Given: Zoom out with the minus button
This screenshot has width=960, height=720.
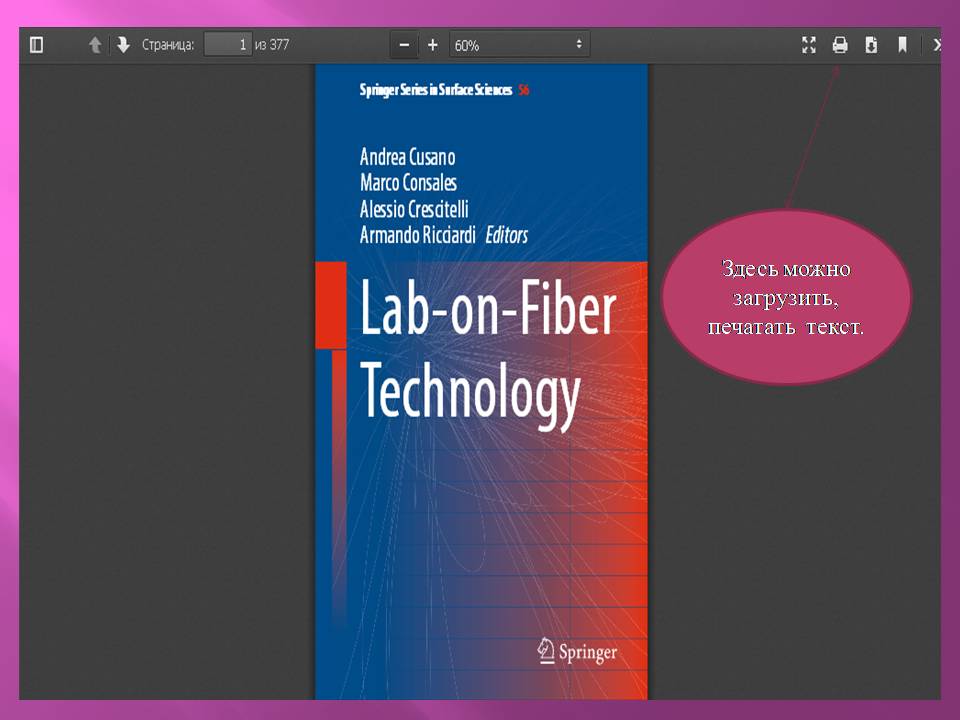Looking at the screenshot, I should (404, 45).
